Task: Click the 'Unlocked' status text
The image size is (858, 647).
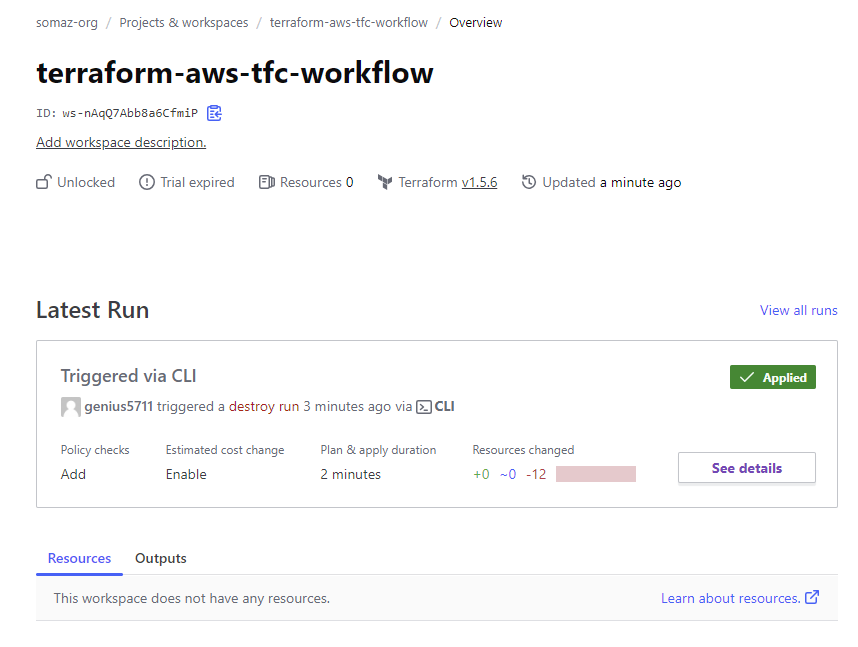Action: click(86, 182)
